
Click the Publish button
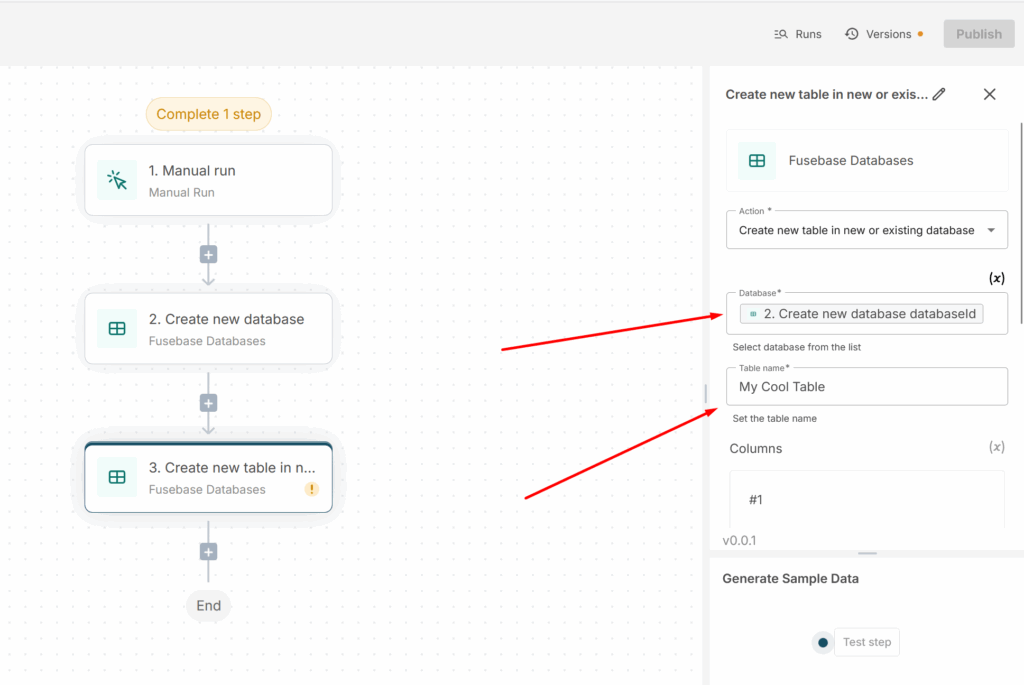tap(978, 34)
